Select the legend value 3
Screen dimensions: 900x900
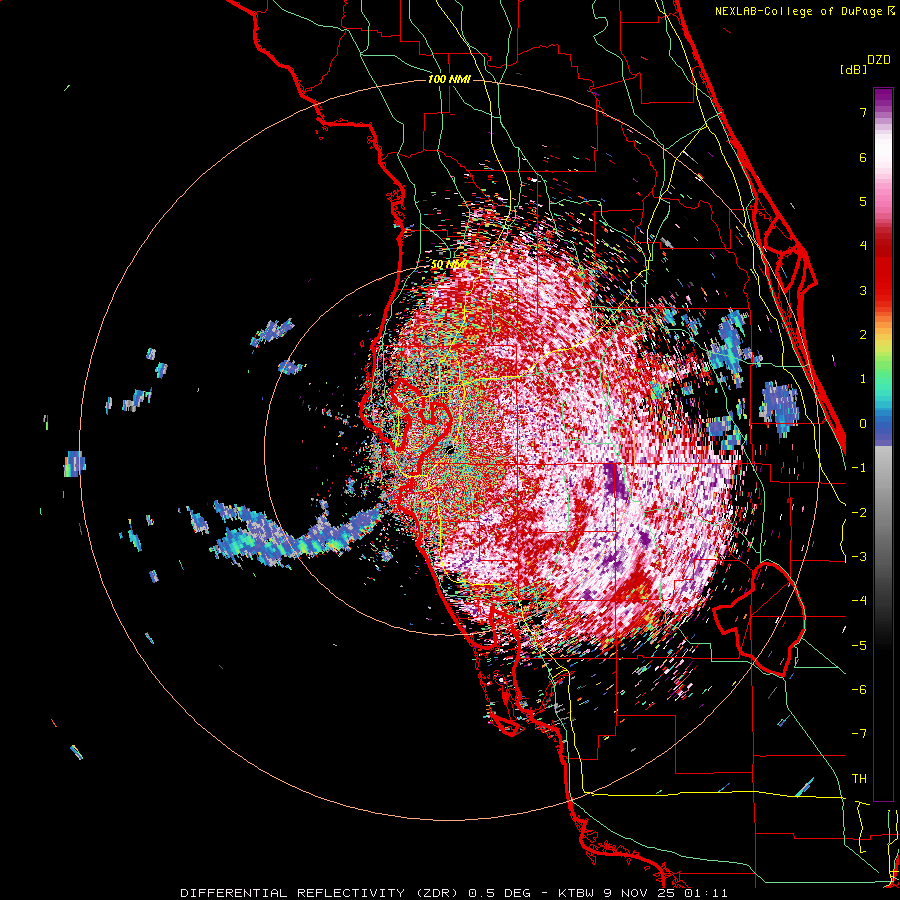pos(863,290)
